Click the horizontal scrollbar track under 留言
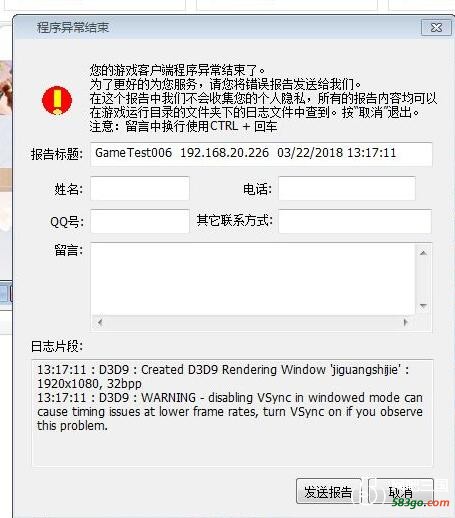This screenshot has width=455, height=518. 253,322
